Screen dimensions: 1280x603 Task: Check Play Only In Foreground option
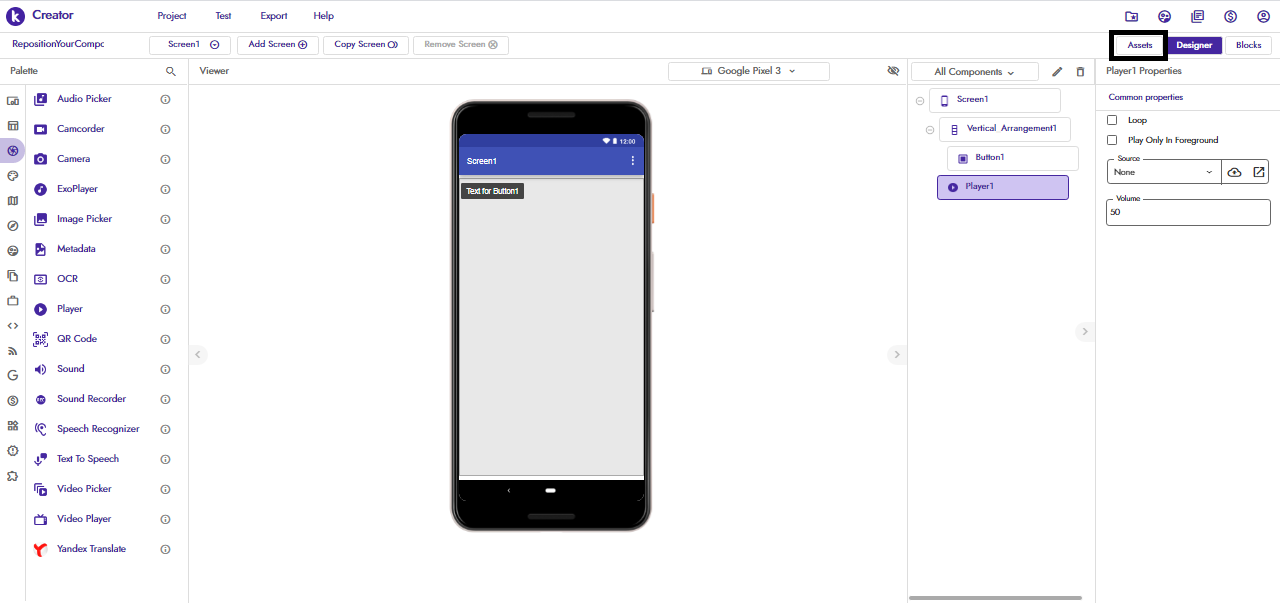(x=1112, y=140)
